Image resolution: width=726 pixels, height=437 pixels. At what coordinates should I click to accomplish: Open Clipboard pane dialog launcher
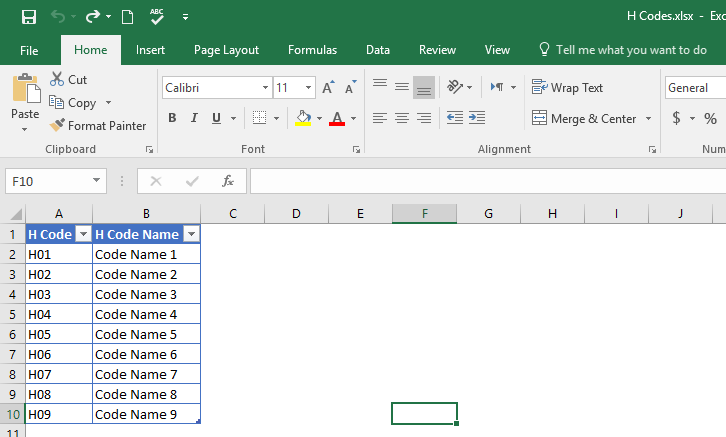click(x=149, y=150)
